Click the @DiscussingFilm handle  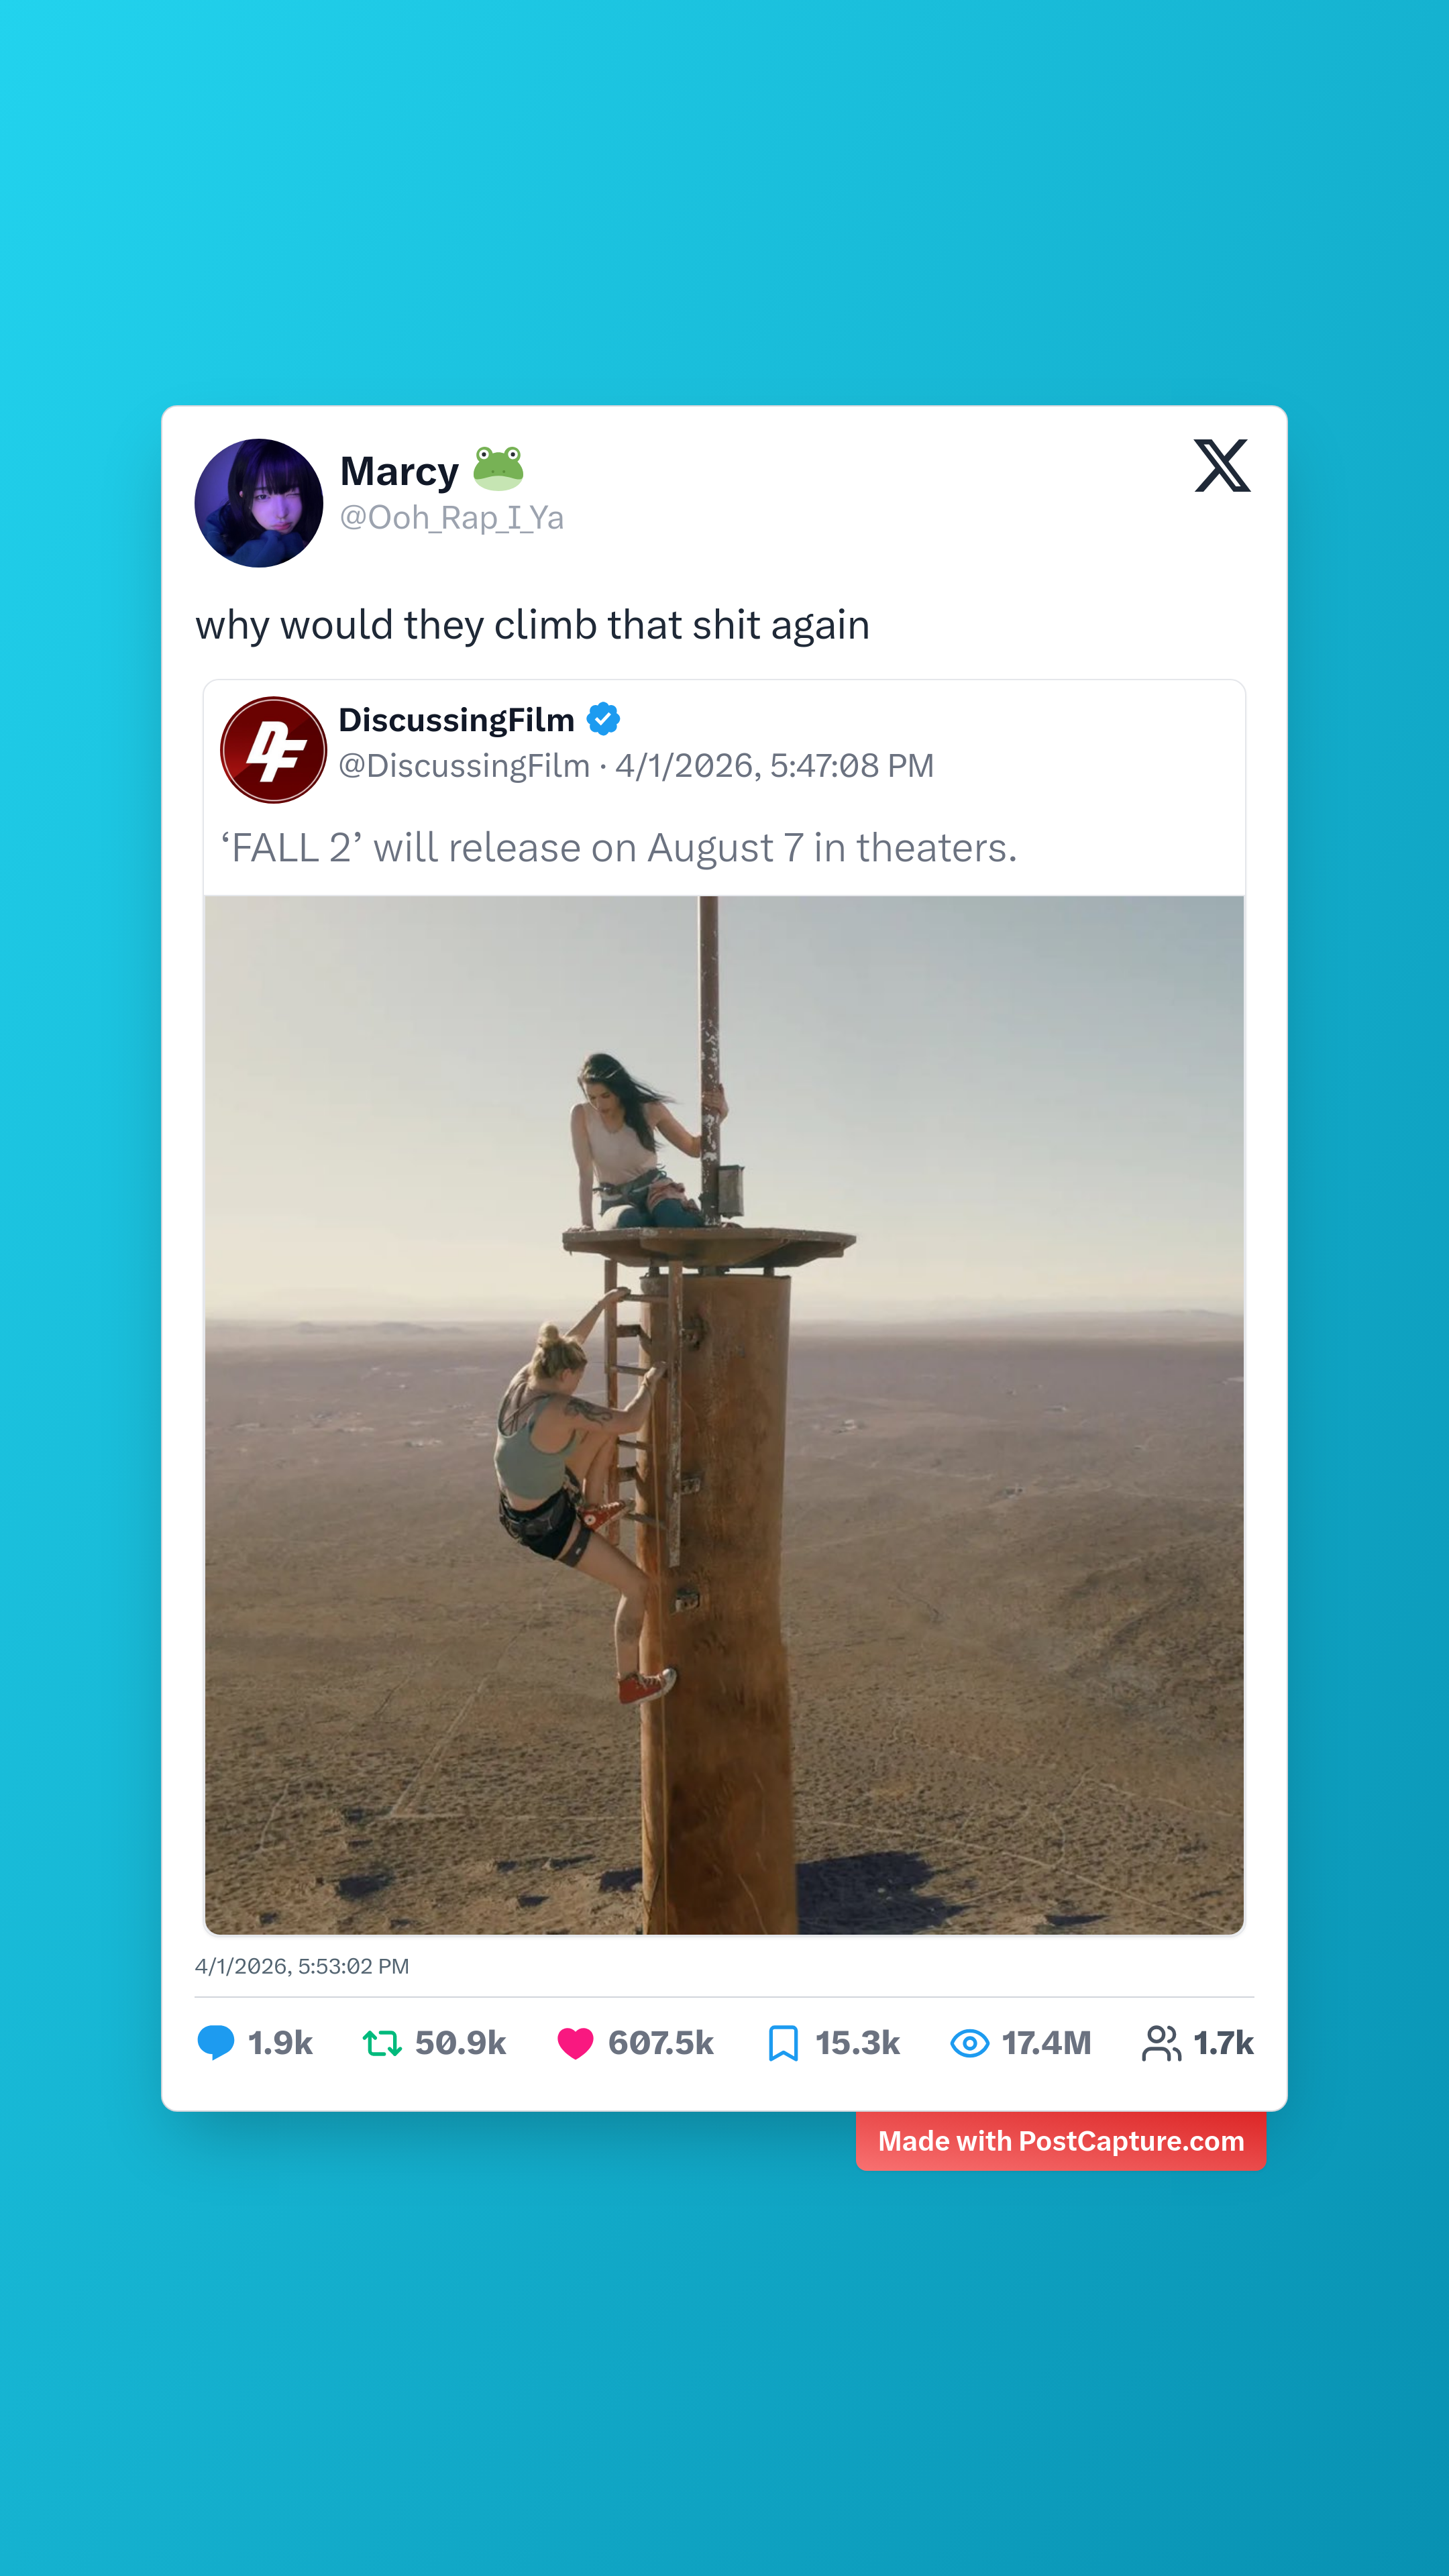click(x=465, y=766)
